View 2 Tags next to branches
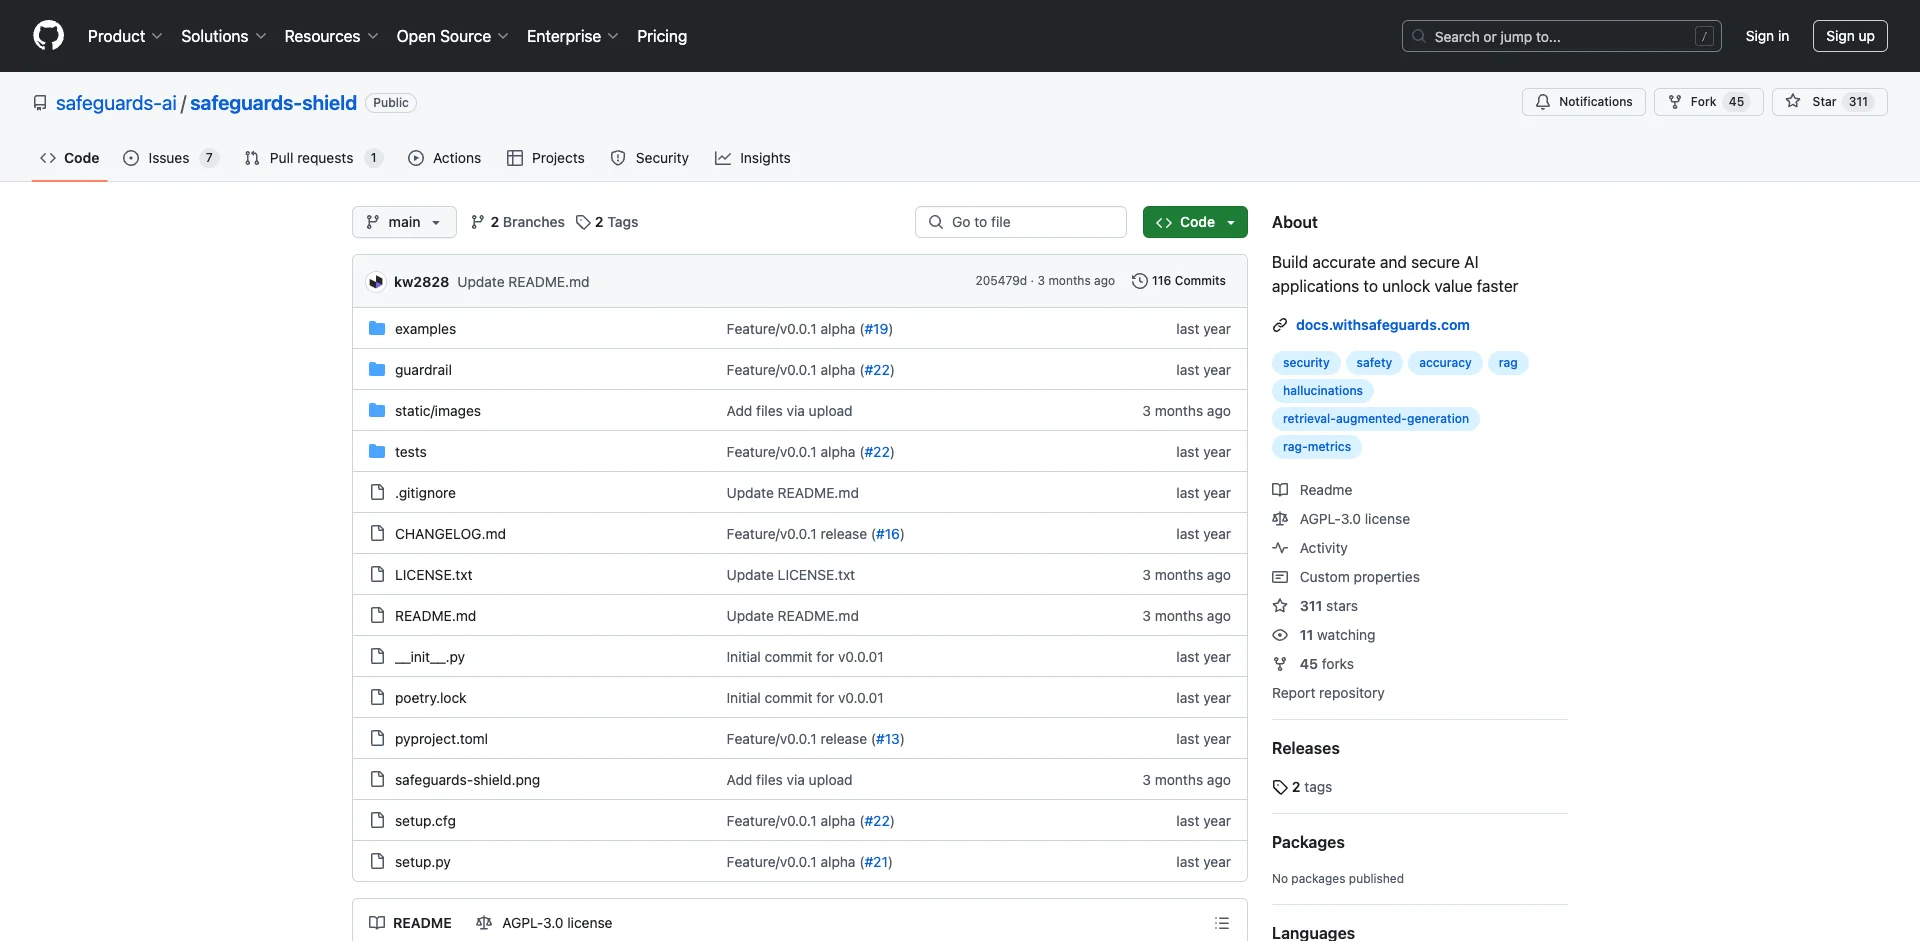Screen dimensions: 1920x941 (x=607, y=222)
